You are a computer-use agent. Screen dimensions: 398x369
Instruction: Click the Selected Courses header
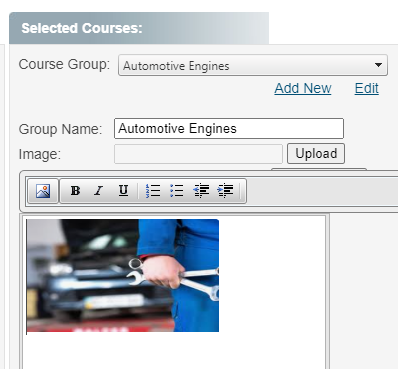click(x=82, y=28)
